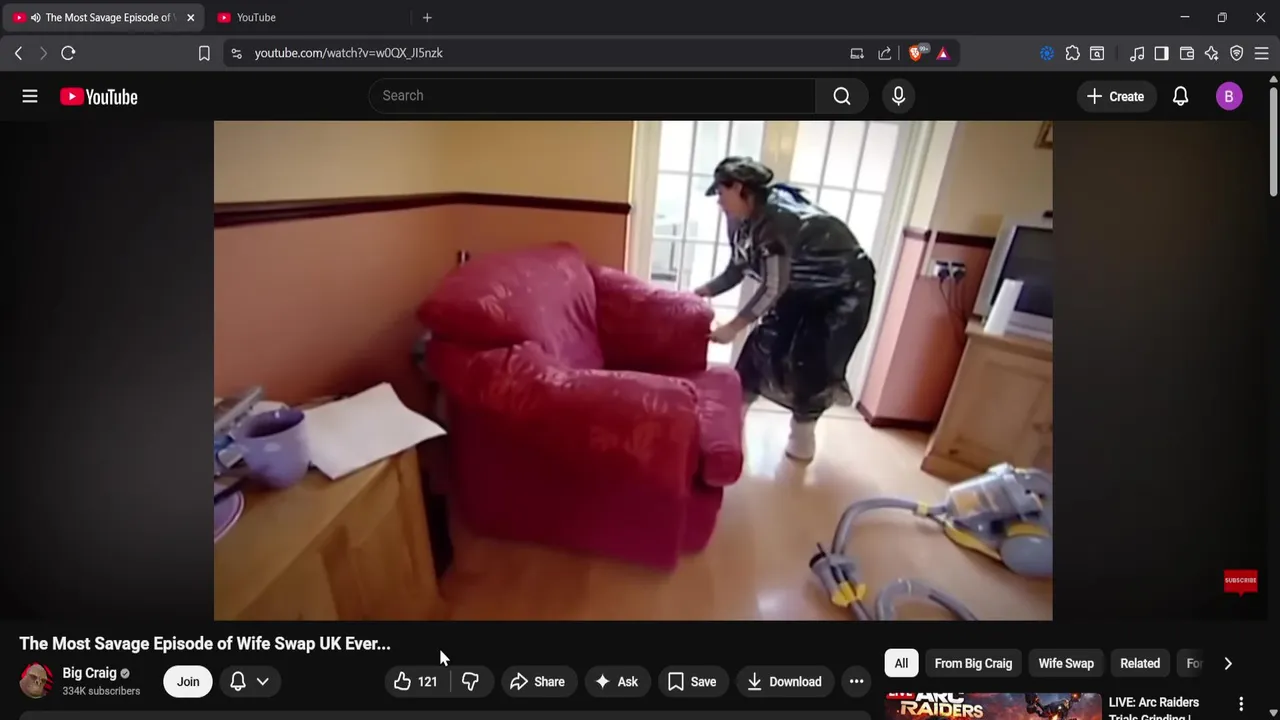Open Leo AI sparkle icon in the toolbar
This screenshot has width=1280, height=720.
[1211, 53]
